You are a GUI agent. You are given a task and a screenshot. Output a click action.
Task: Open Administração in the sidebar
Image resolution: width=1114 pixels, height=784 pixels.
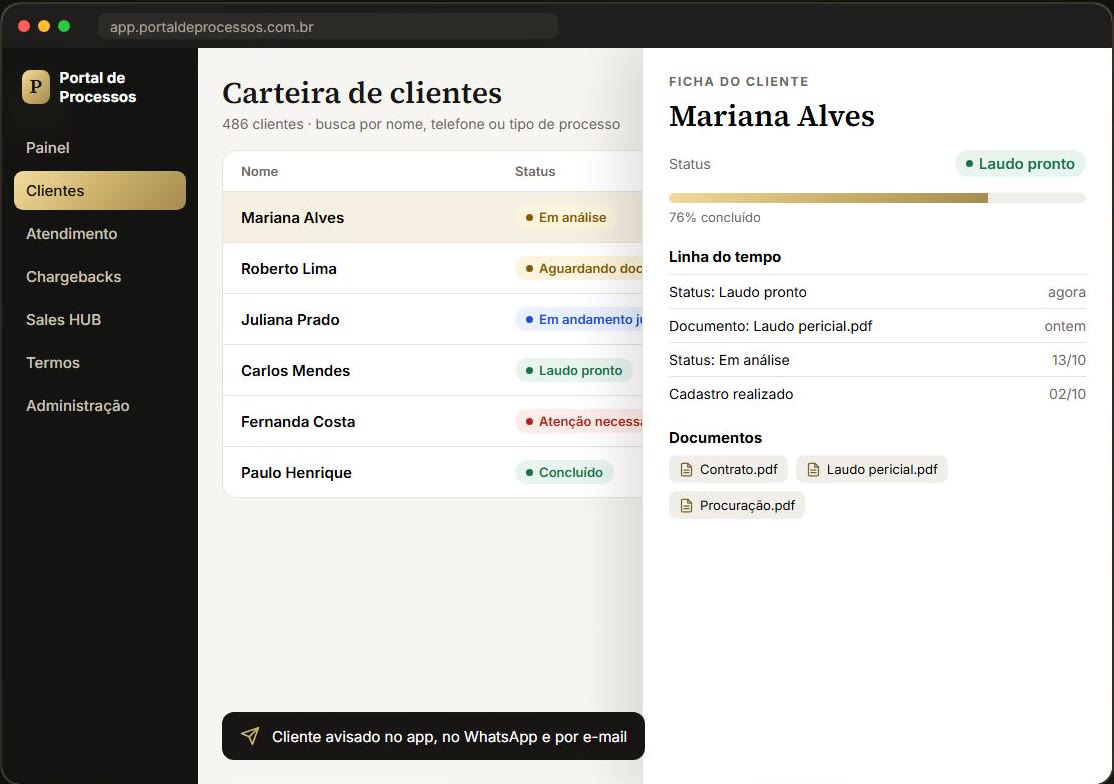(99, 405)
